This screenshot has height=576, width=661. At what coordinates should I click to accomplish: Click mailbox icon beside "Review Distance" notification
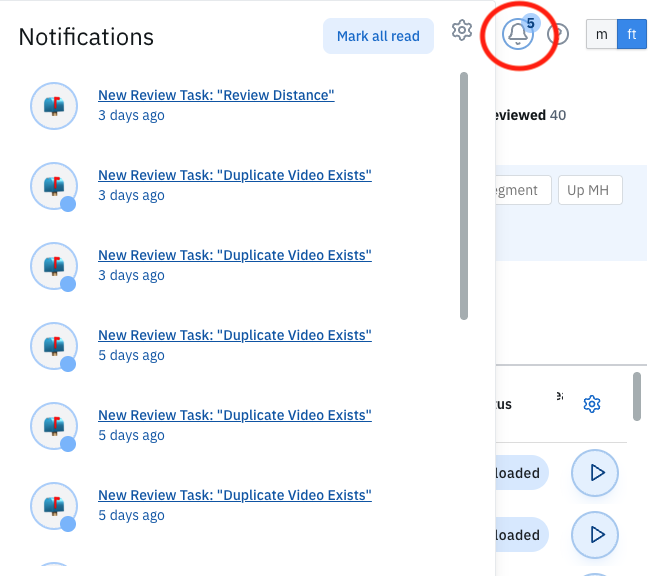pos(54,106)
